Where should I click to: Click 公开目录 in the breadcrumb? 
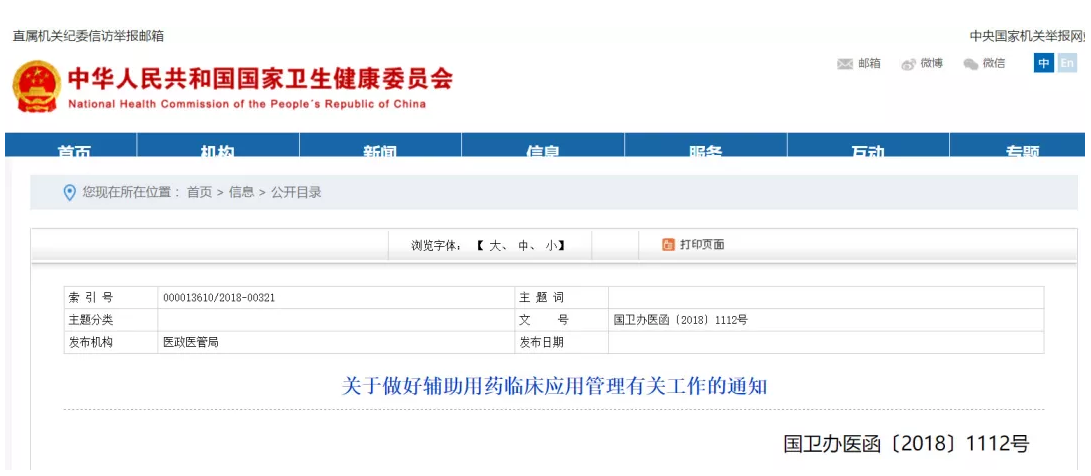(x=296, y=192)
